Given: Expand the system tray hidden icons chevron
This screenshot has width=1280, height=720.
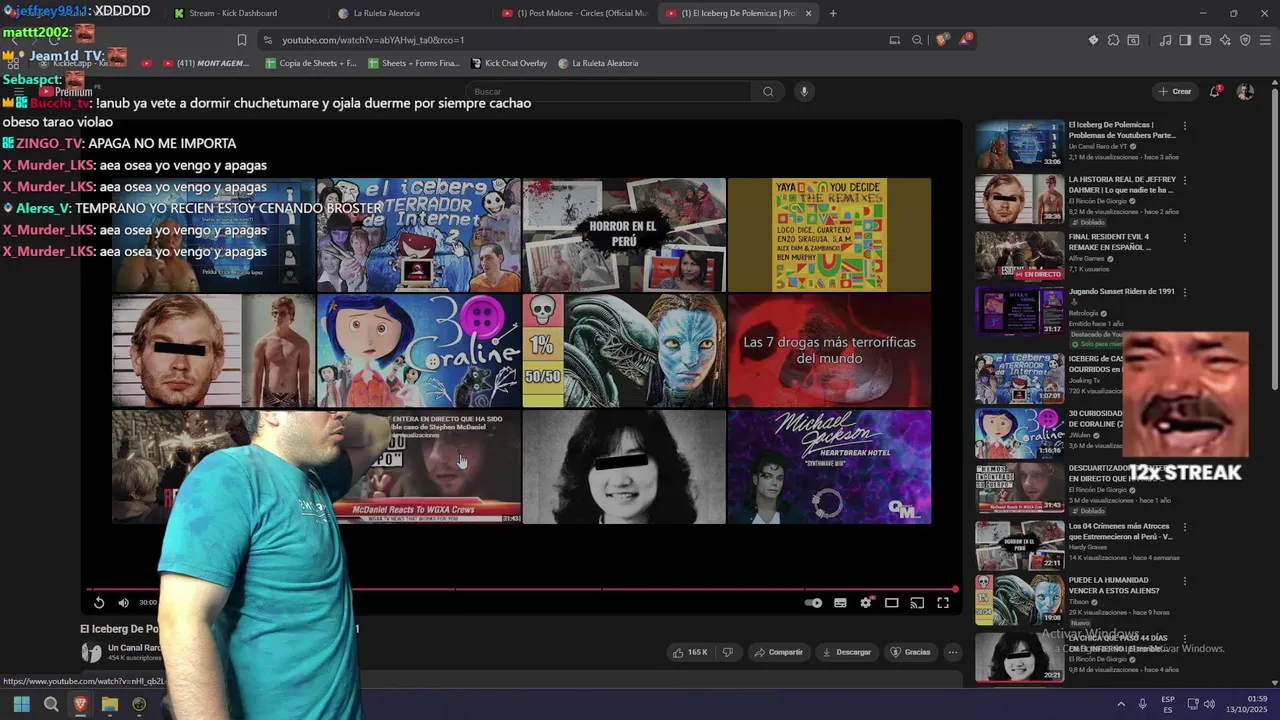Looking at the screenshot, I should tap(1120, 704).
